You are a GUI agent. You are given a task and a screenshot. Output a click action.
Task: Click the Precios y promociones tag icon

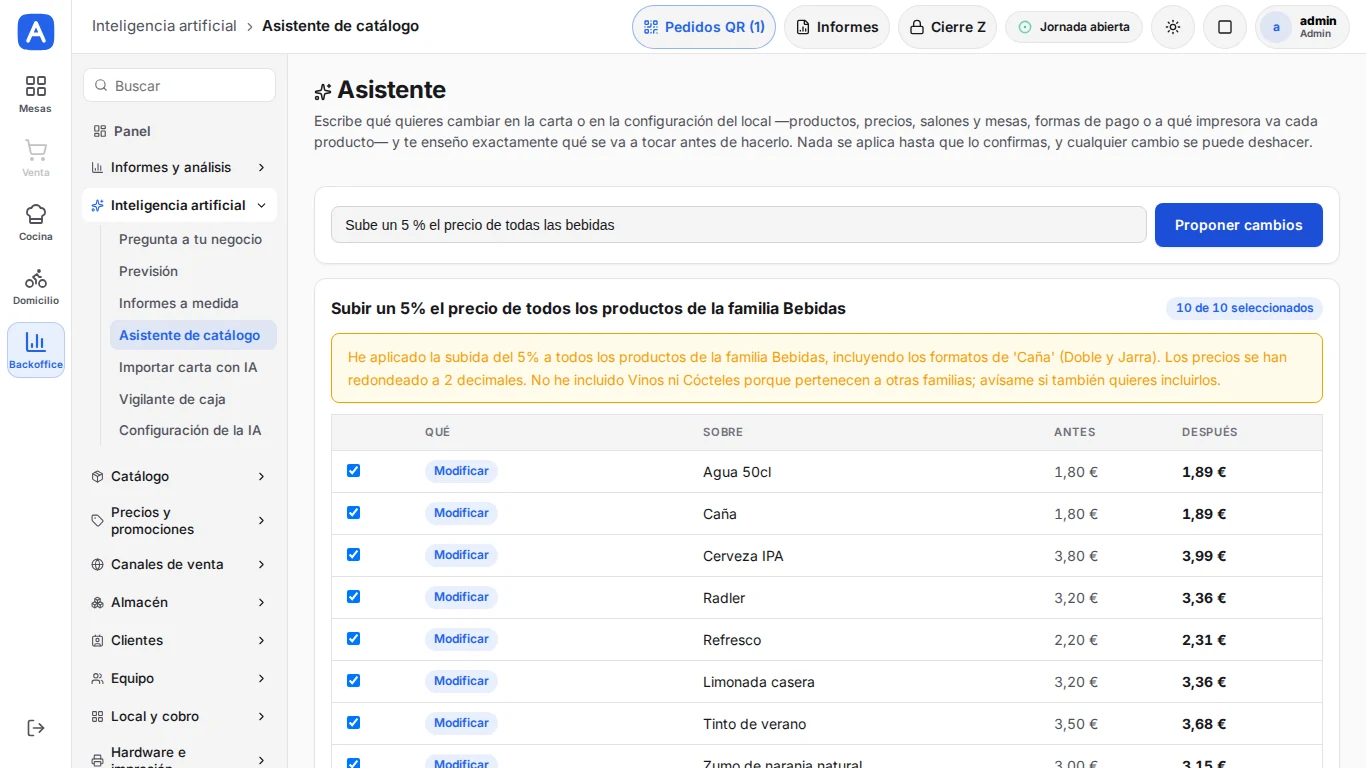pyautogui.click(x=98, y=521)
